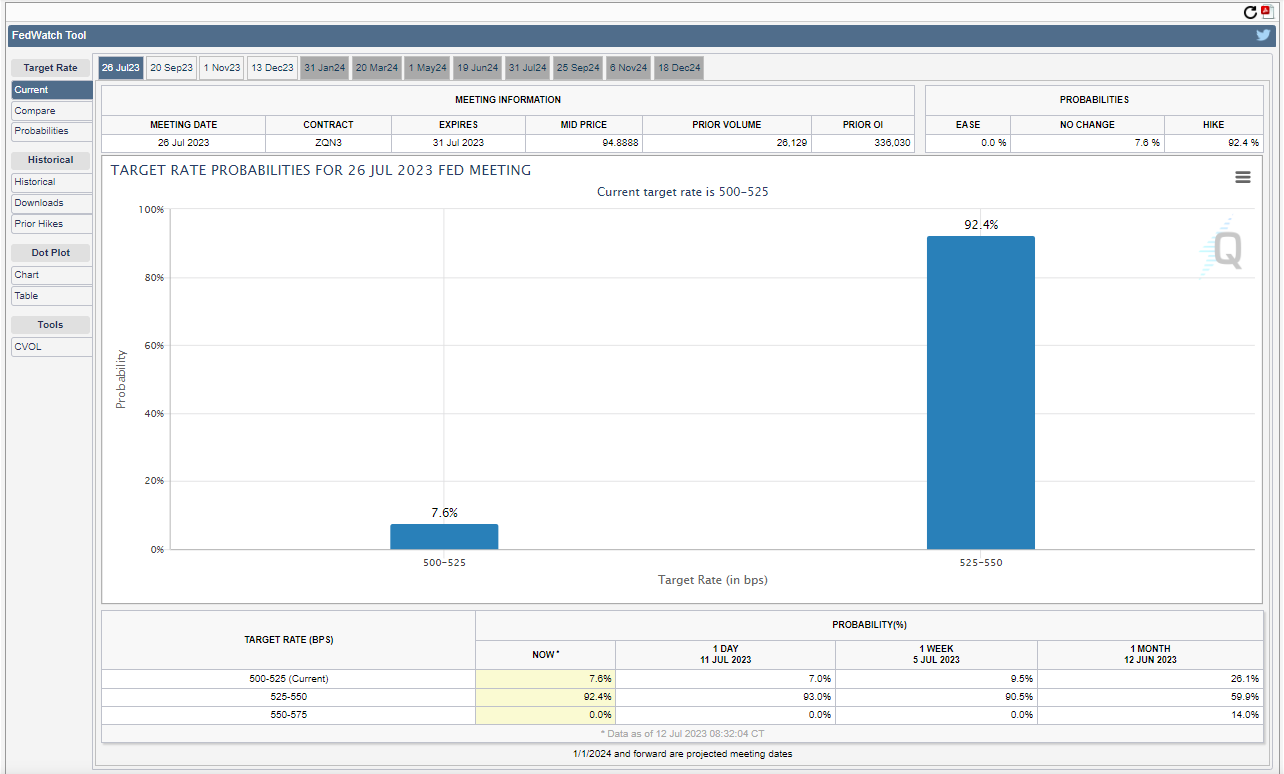Image resolution: width=1284 pixels, height=774 pixels.
Task: Switch to the 1 Nov23 meeting tab
Action: point(222,68)
